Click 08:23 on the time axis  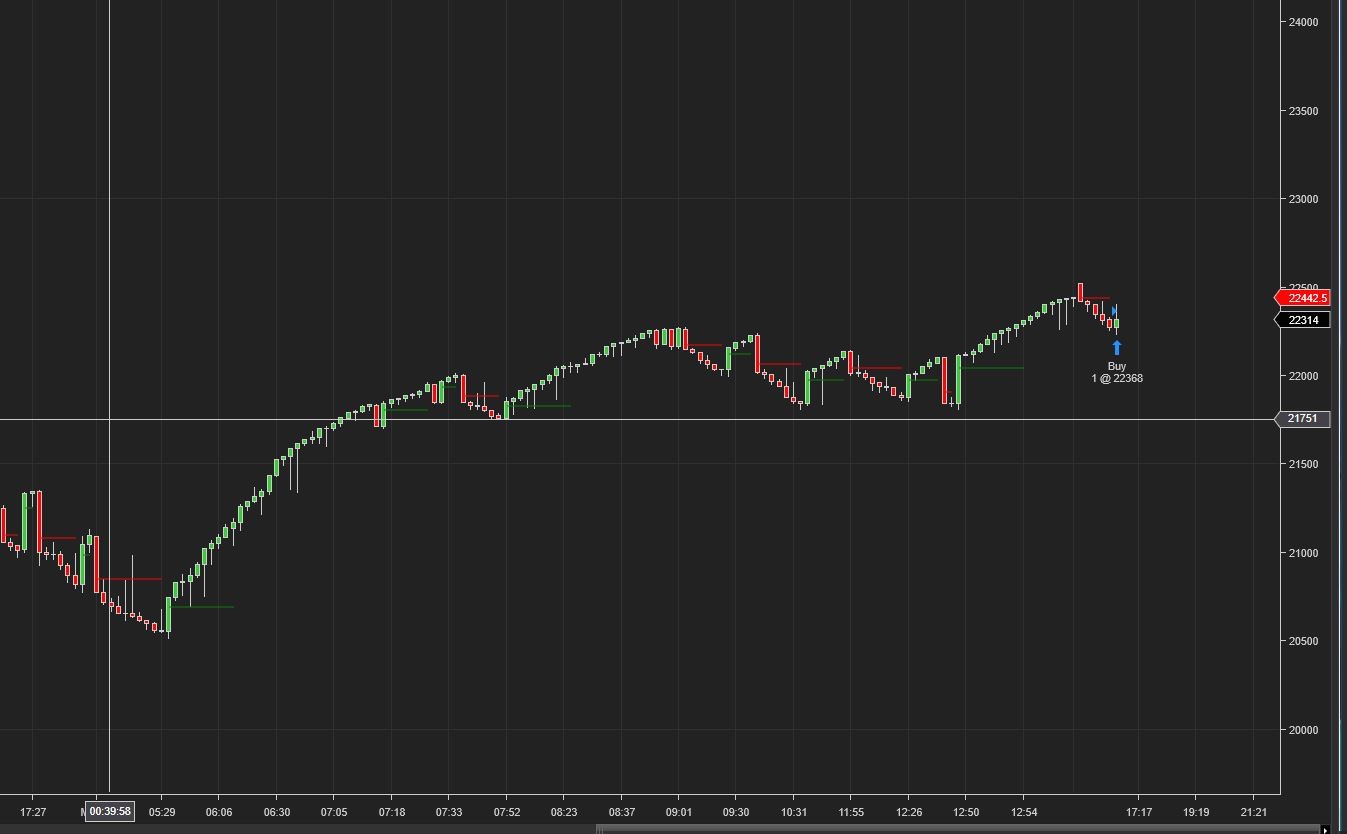[x=564, y=812]
